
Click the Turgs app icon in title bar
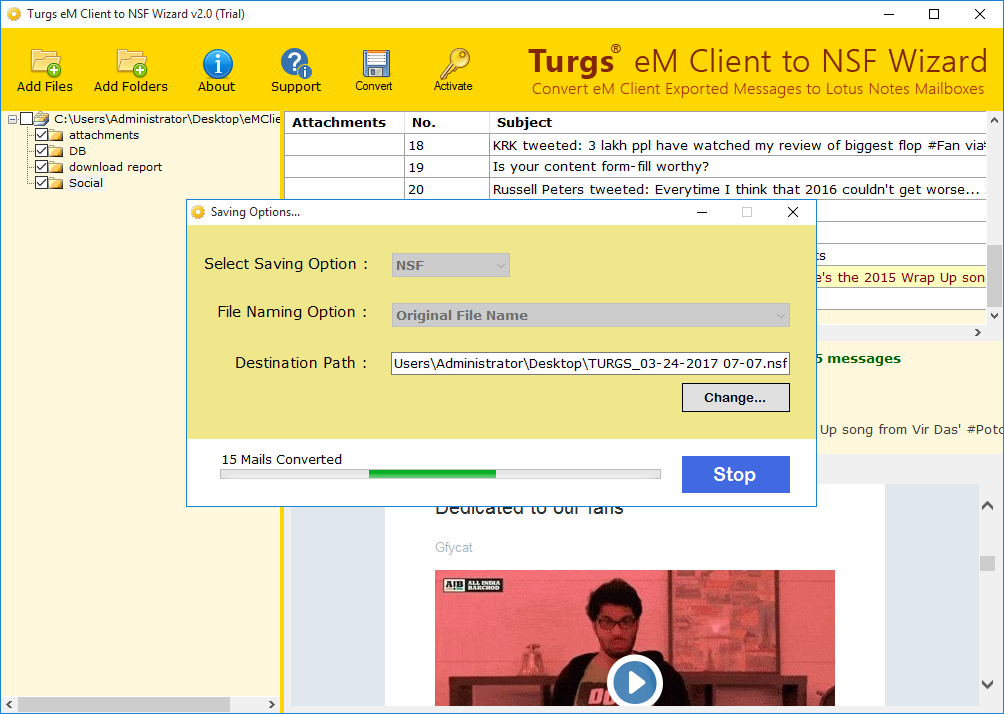pos(13,13)
